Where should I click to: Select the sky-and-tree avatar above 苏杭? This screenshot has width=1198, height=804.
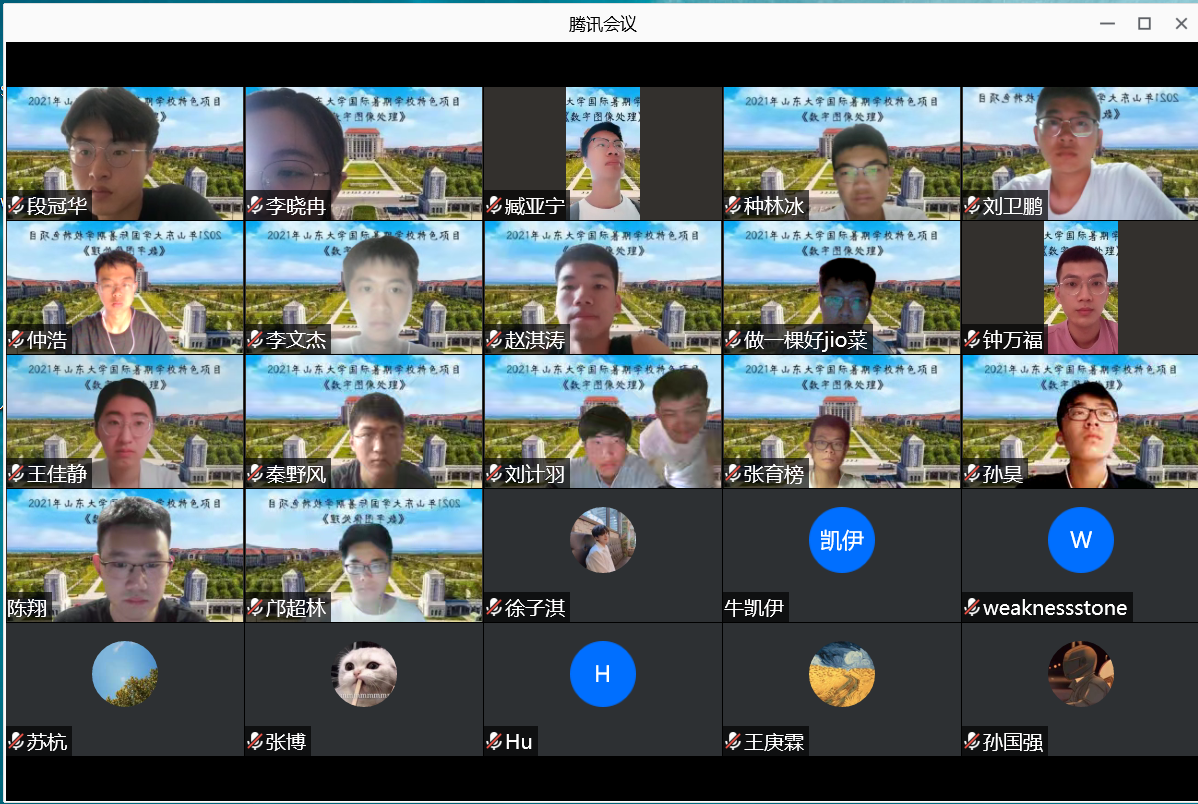(125, 674)
